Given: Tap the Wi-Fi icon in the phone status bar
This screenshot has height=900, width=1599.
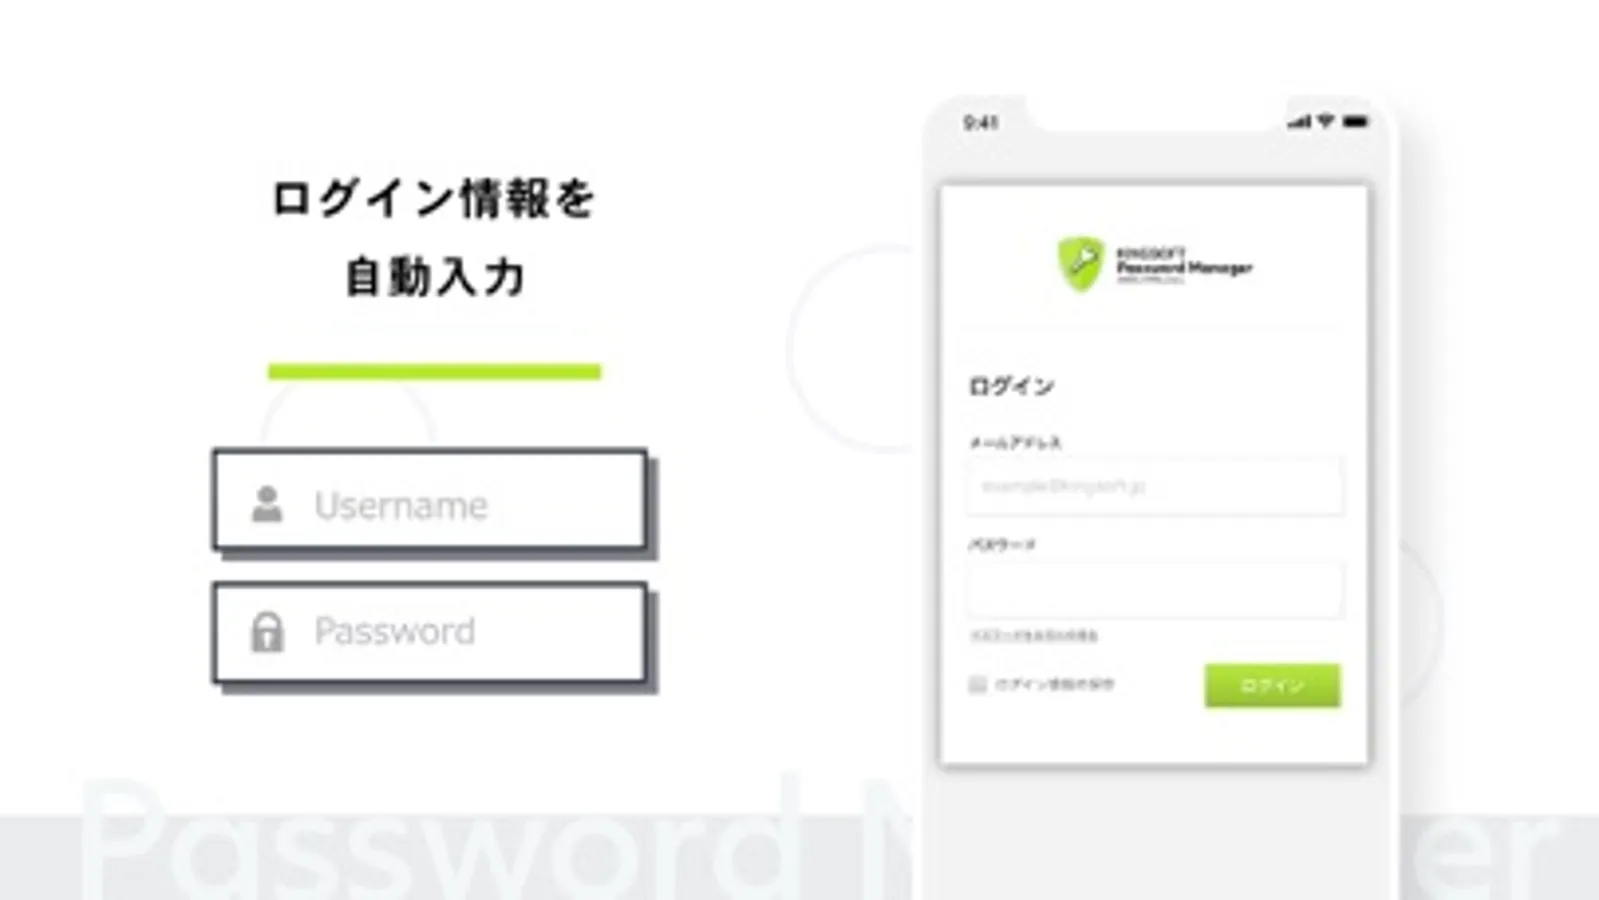Looking at the screenshot, I should 1325,121.
